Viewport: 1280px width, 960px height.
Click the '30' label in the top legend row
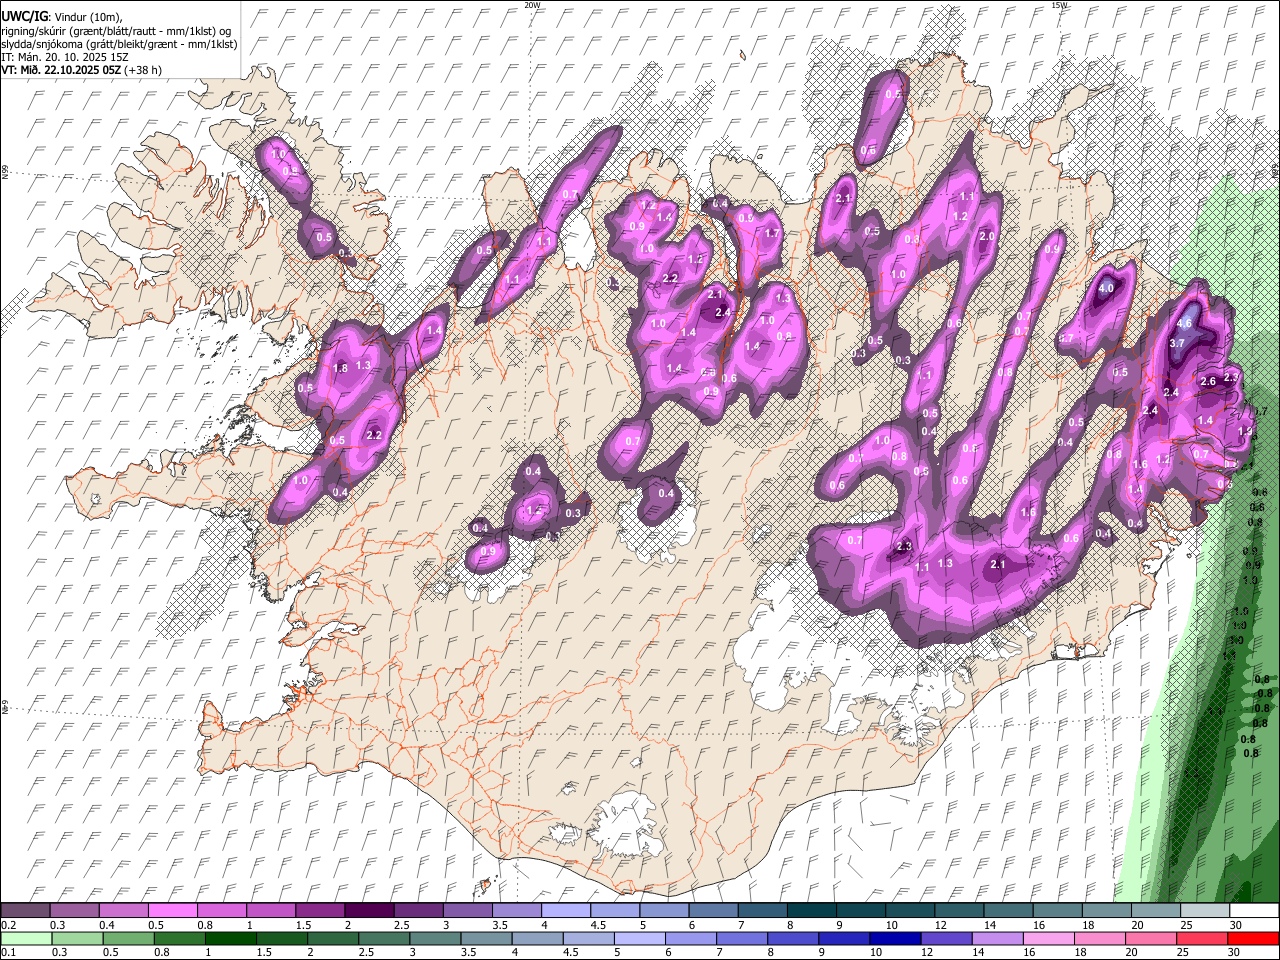coord(1235,925)
